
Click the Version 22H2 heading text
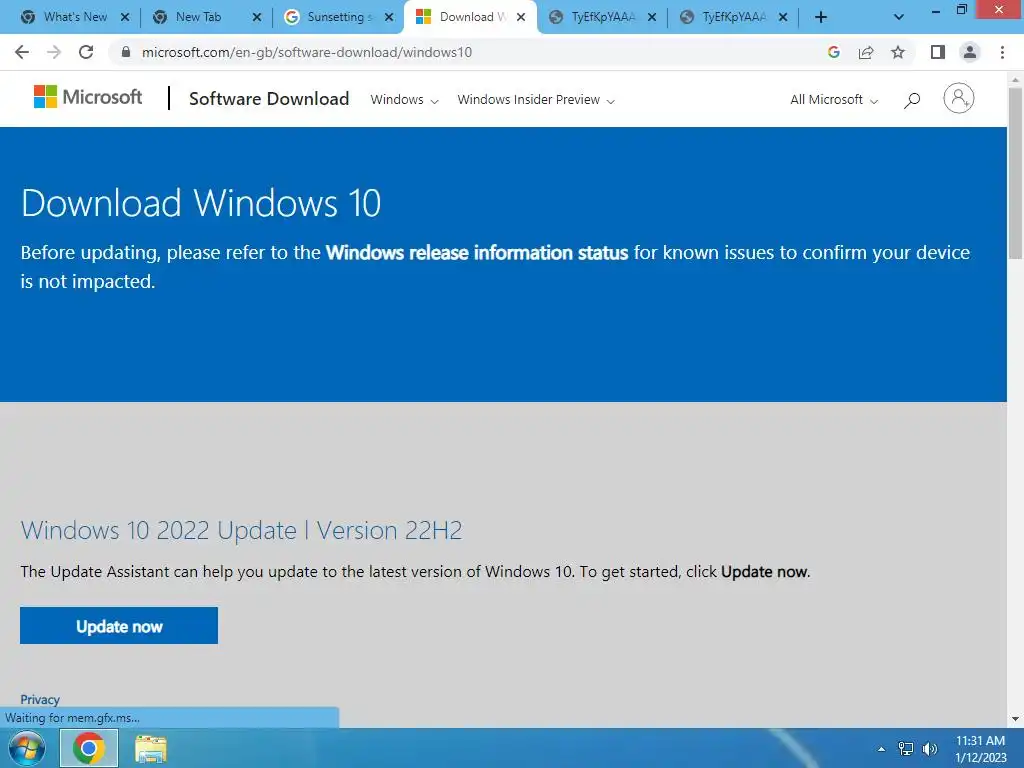tap(389, 530)
